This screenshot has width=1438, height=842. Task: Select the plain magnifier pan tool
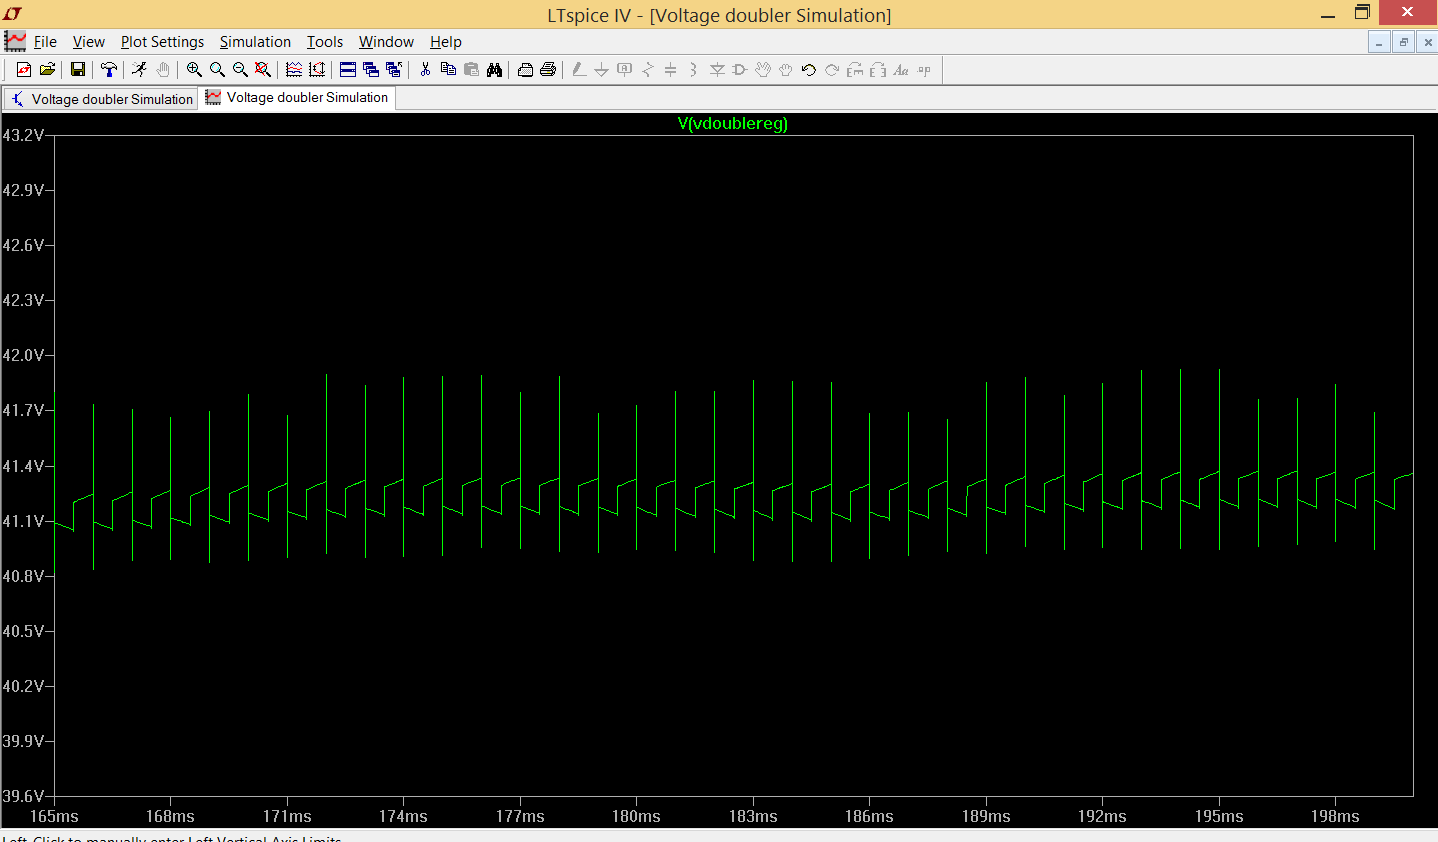217,69
